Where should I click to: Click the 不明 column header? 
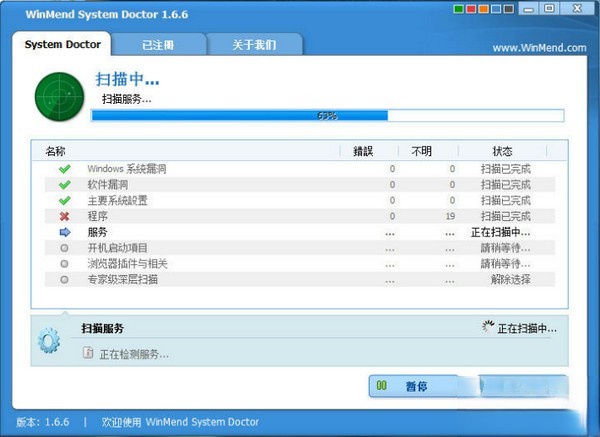tap(422, 151)
